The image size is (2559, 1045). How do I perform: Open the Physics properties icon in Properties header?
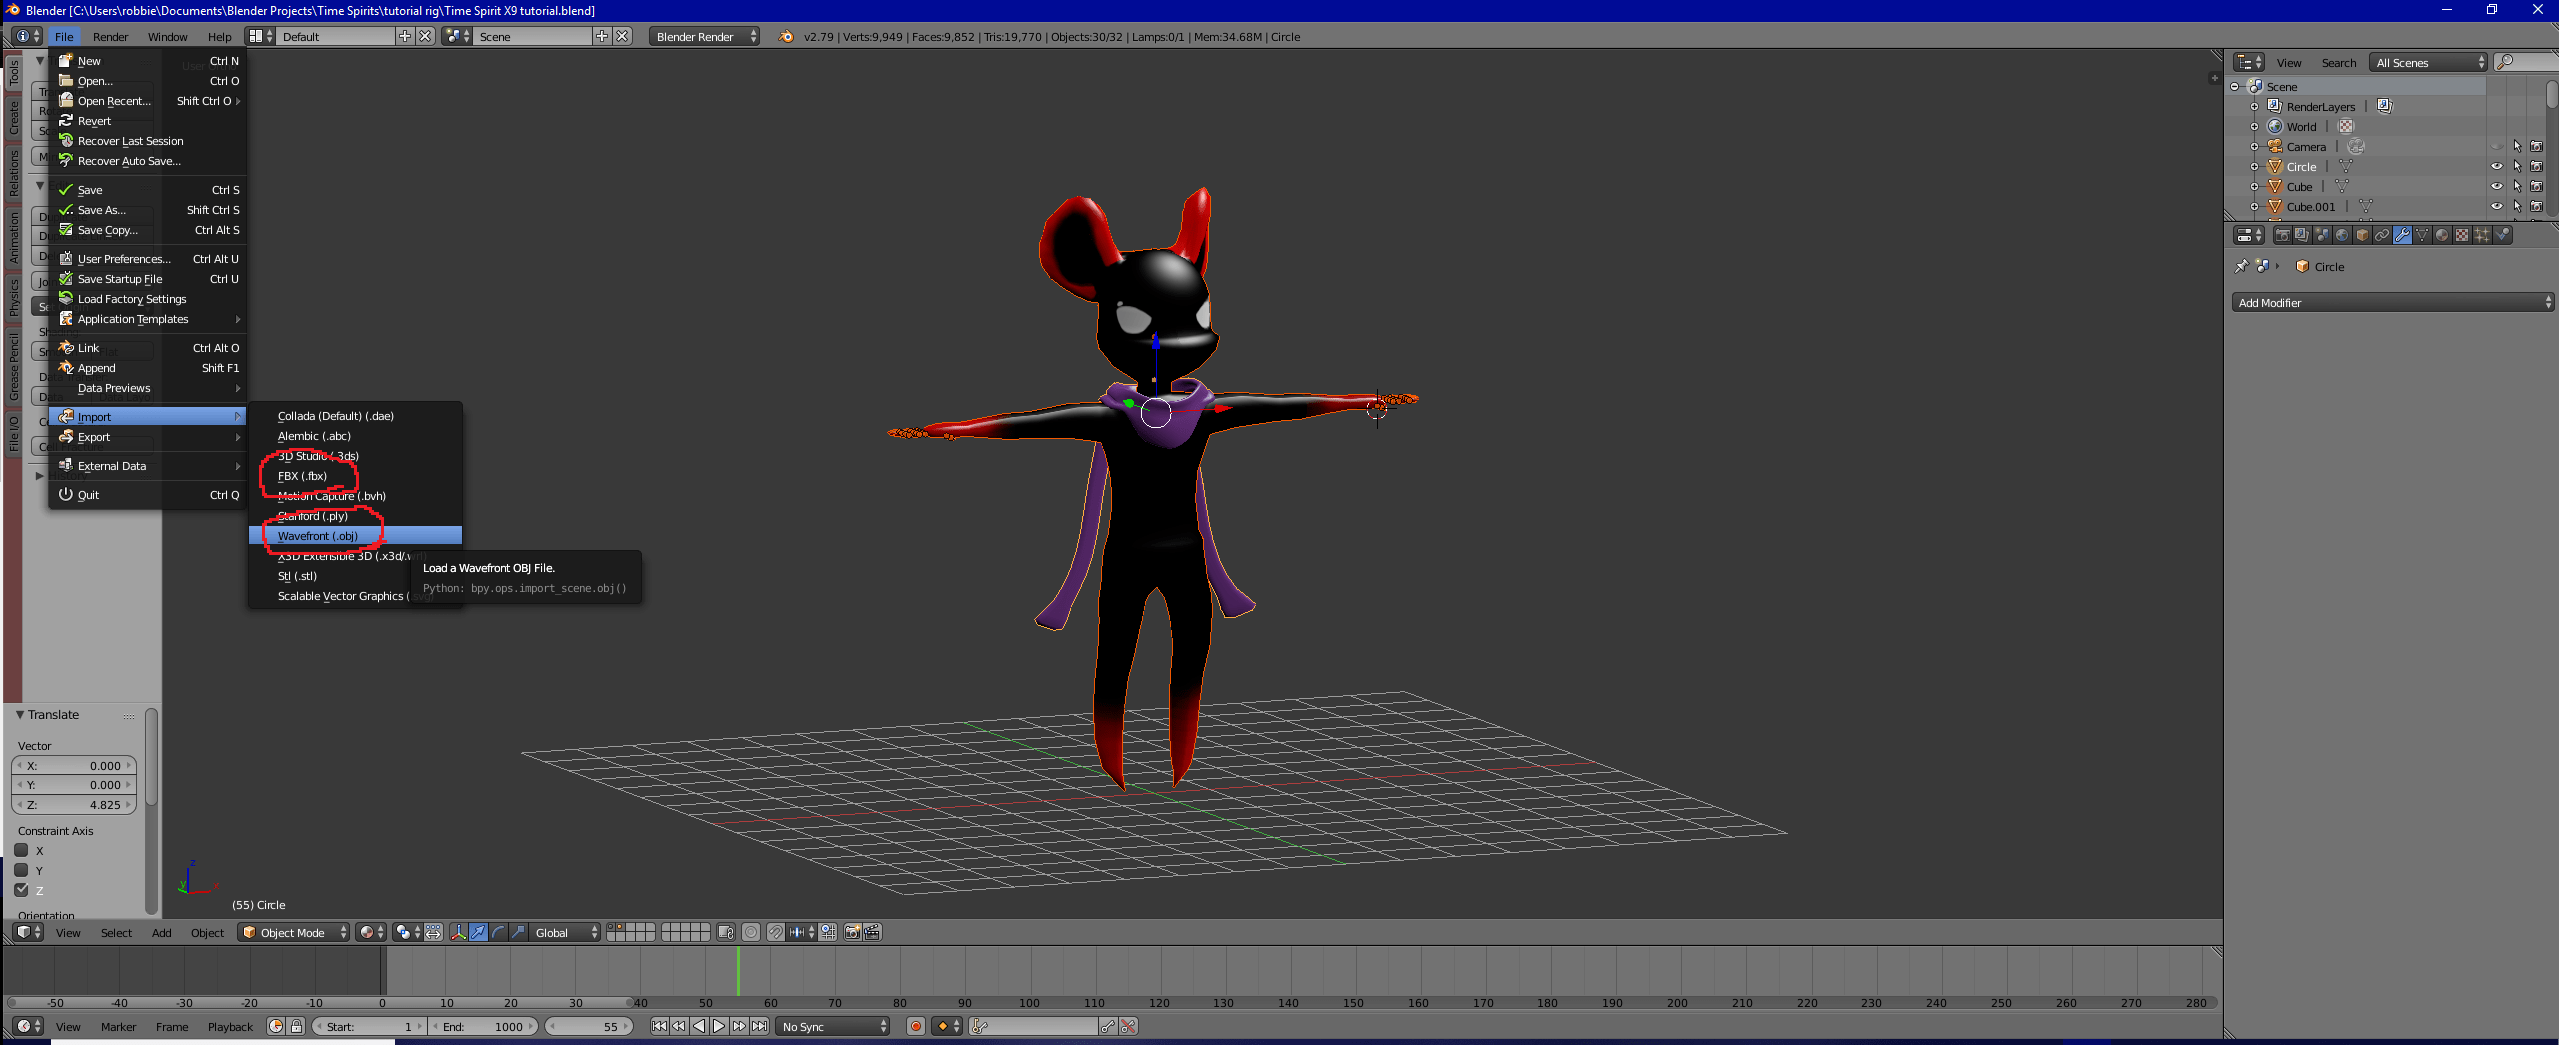click(x=2502, y=235)
